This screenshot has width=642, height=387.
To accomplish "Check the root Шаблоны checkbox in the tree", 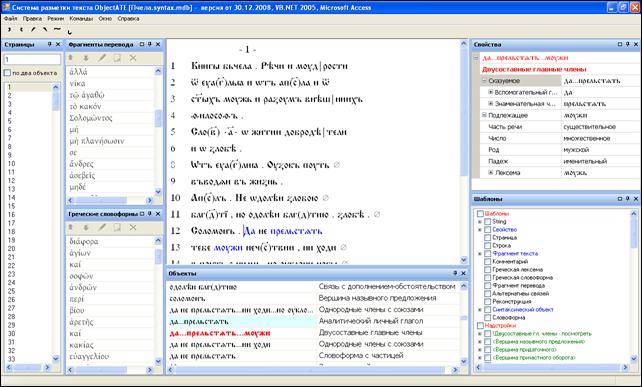I will [x=480, y=214].
